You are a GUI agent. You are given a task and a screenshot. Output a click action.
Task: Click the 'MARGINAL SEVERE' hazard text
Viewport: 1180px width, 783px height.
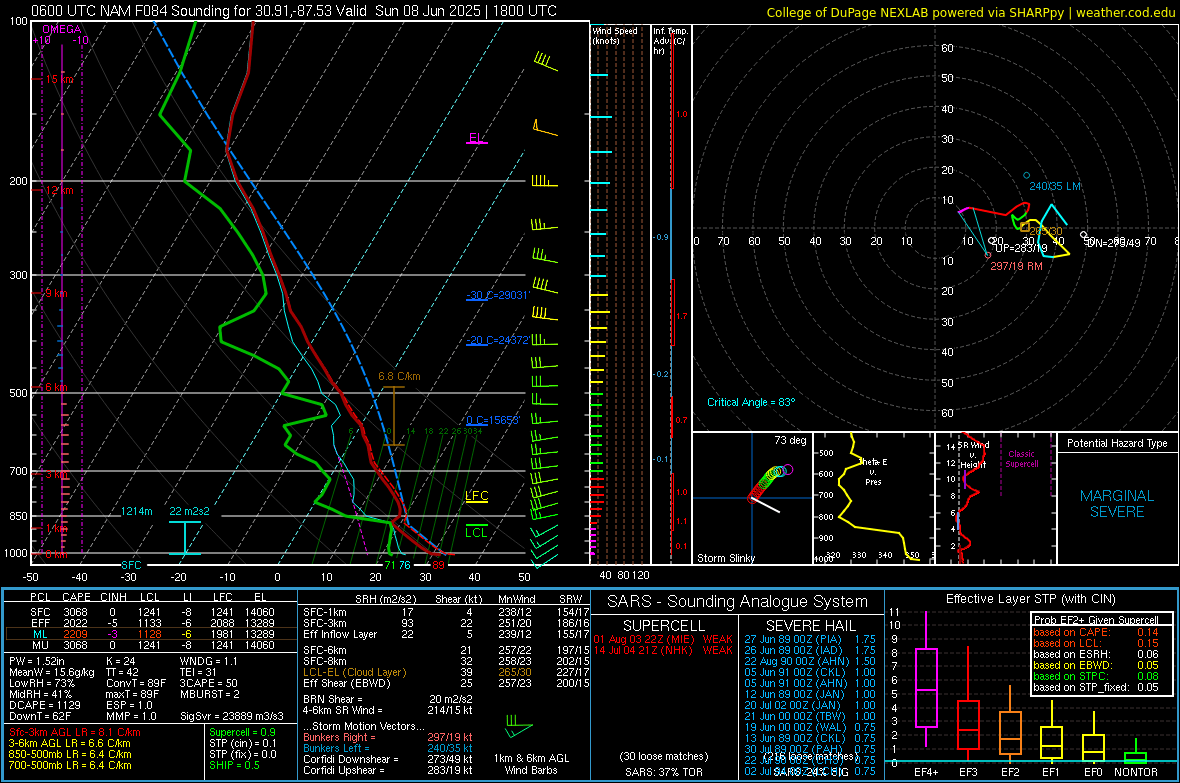[1117, 504]
